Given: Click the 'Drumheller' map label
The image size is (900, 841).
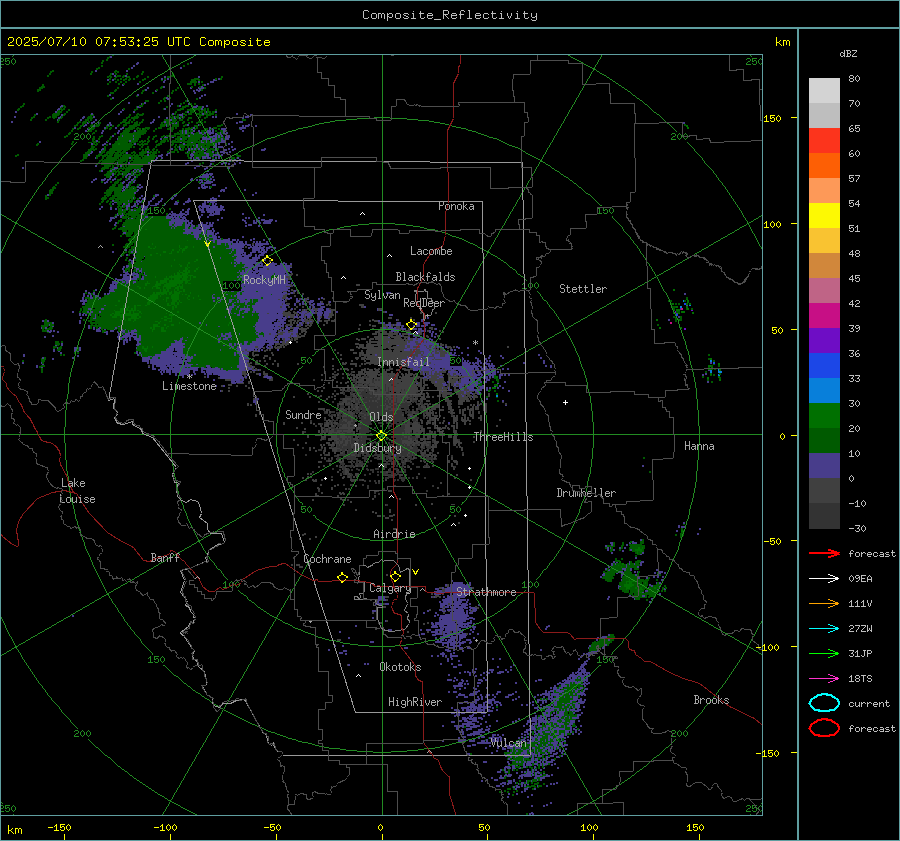Looking at the screenshot, I should coord(586,493).
